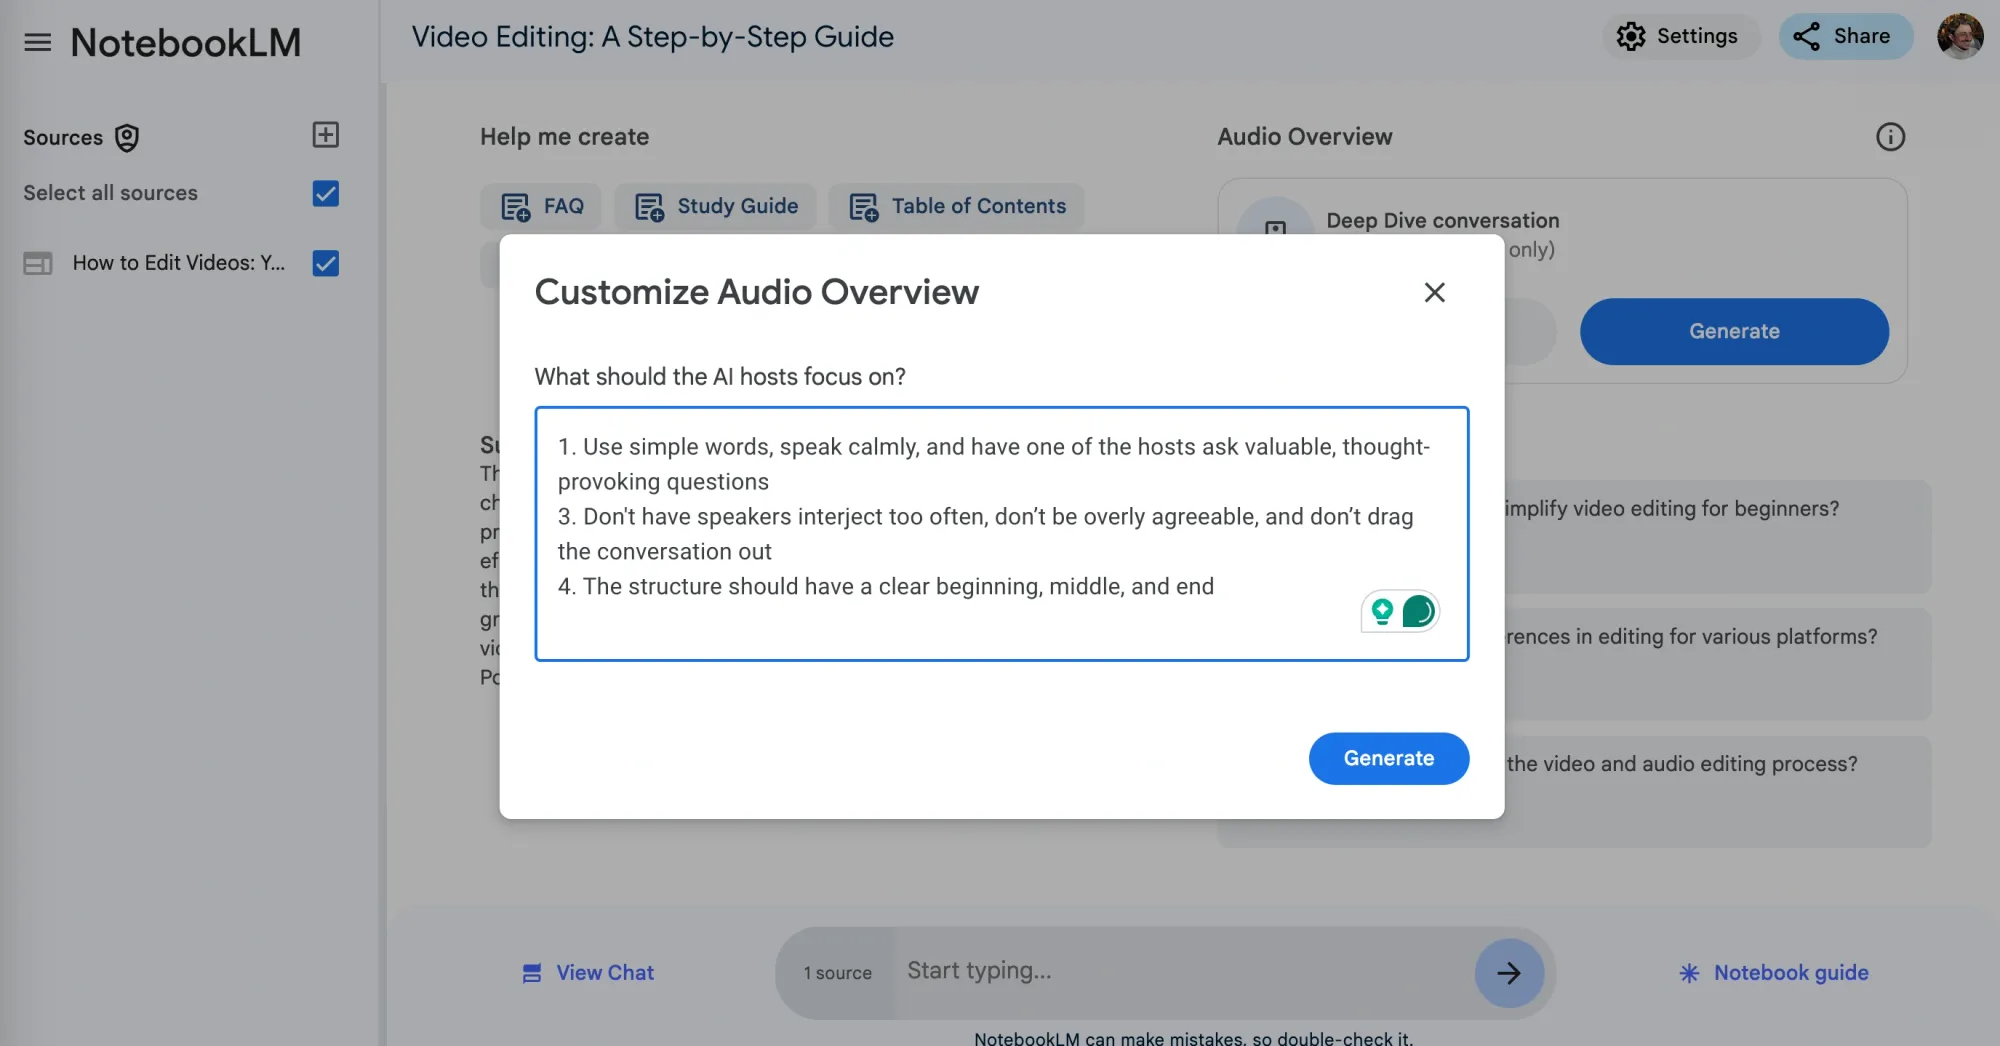The height and width of the screenshot is (1046, 2000).
Task: Click the Share button
Action: (1843, 37)
